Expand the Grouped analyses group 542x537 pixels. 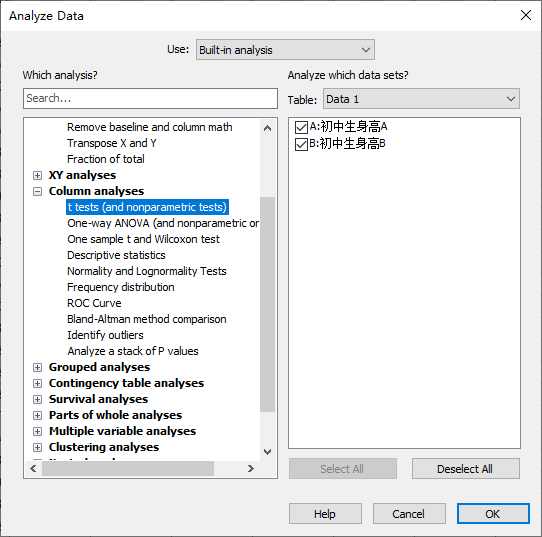tap(37, 367)
